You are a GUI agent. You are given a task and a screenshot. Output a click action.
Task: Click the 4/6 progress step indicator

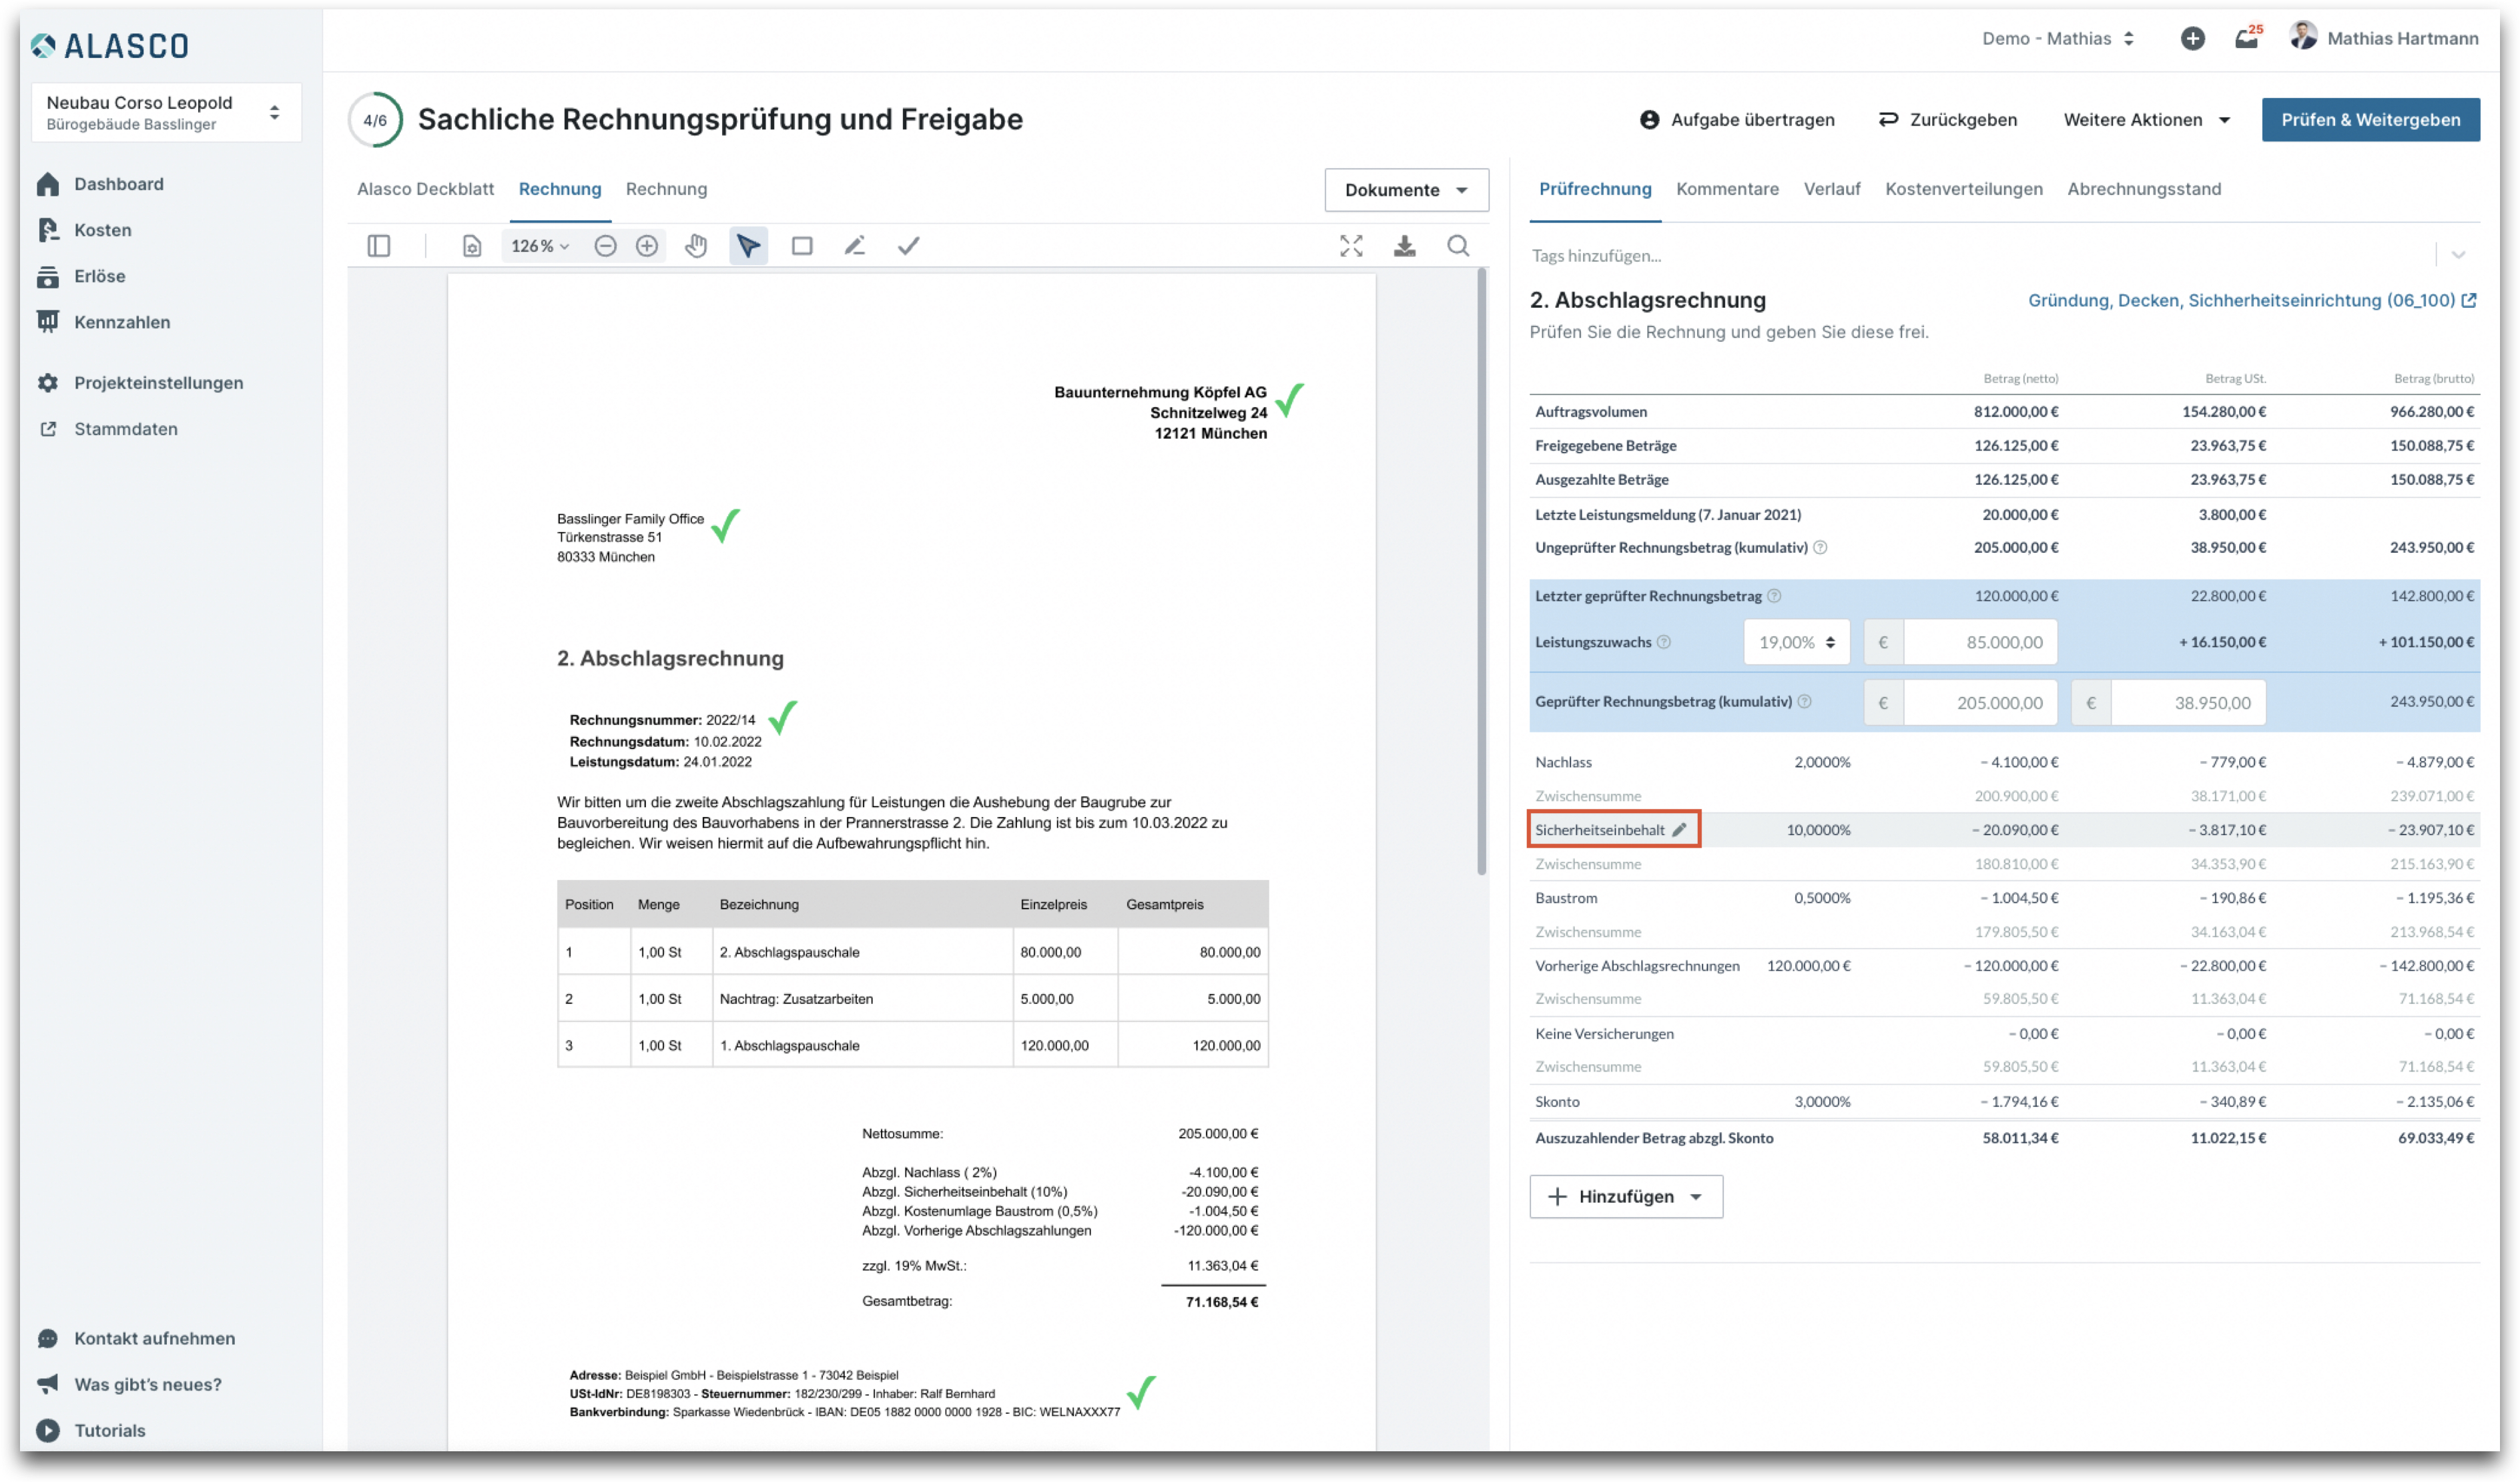[375, 120]
